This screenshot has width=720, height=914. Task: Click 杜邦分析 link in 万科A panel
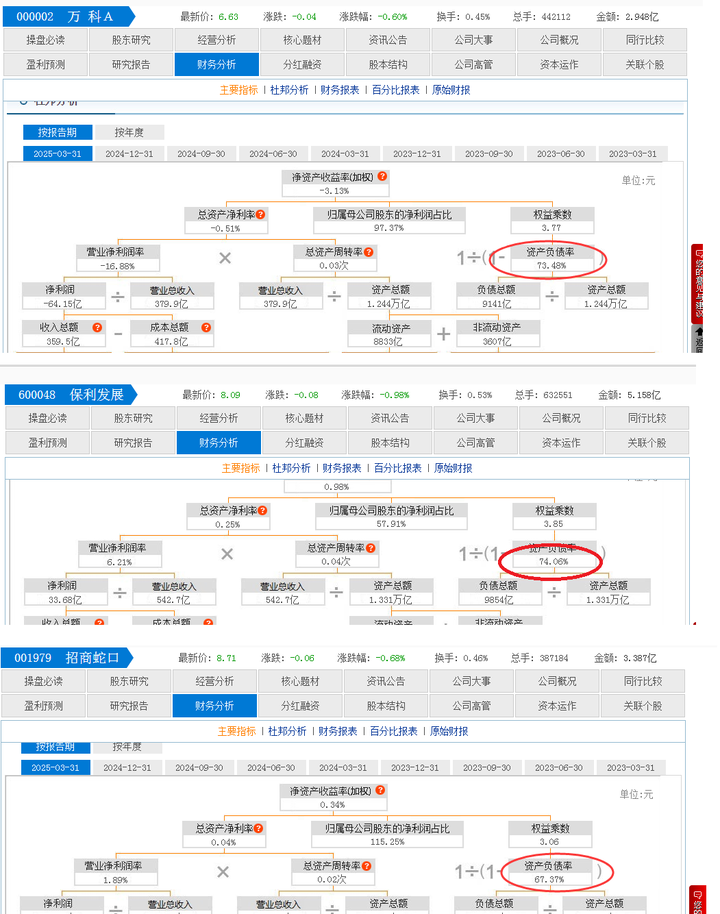coord(289,90)
